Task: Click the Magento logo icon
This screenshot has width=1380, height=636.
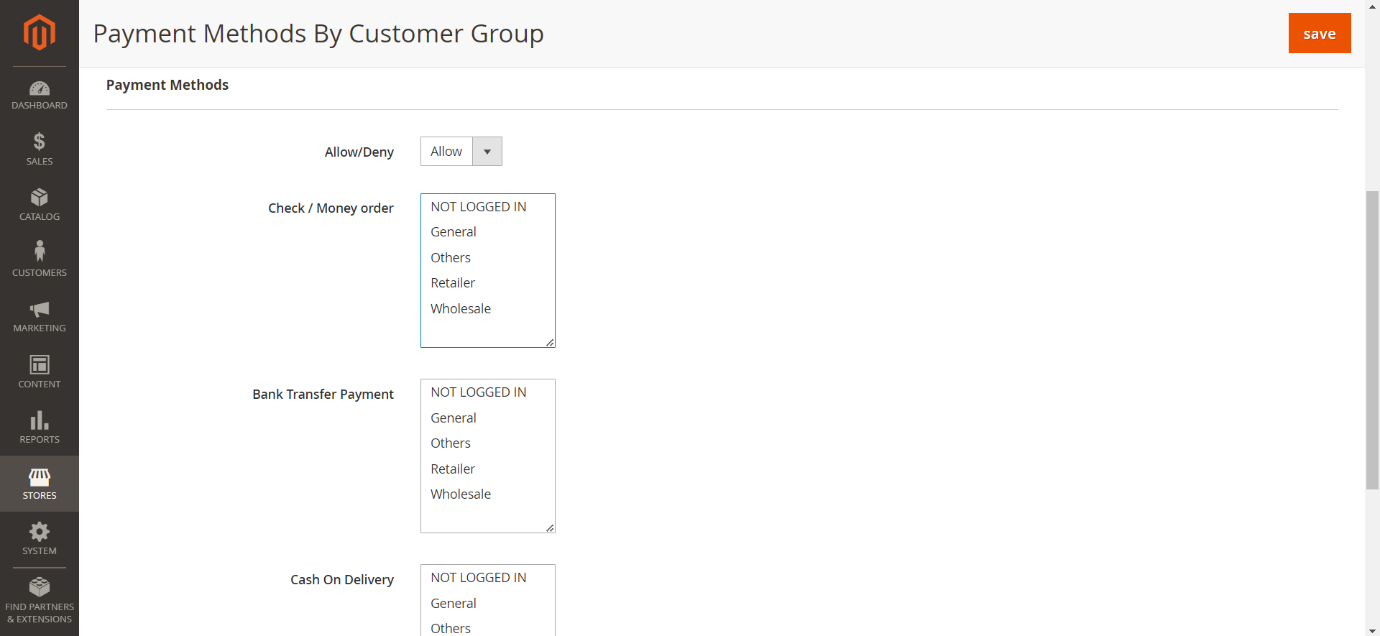Action: click(x=39, y=33)
